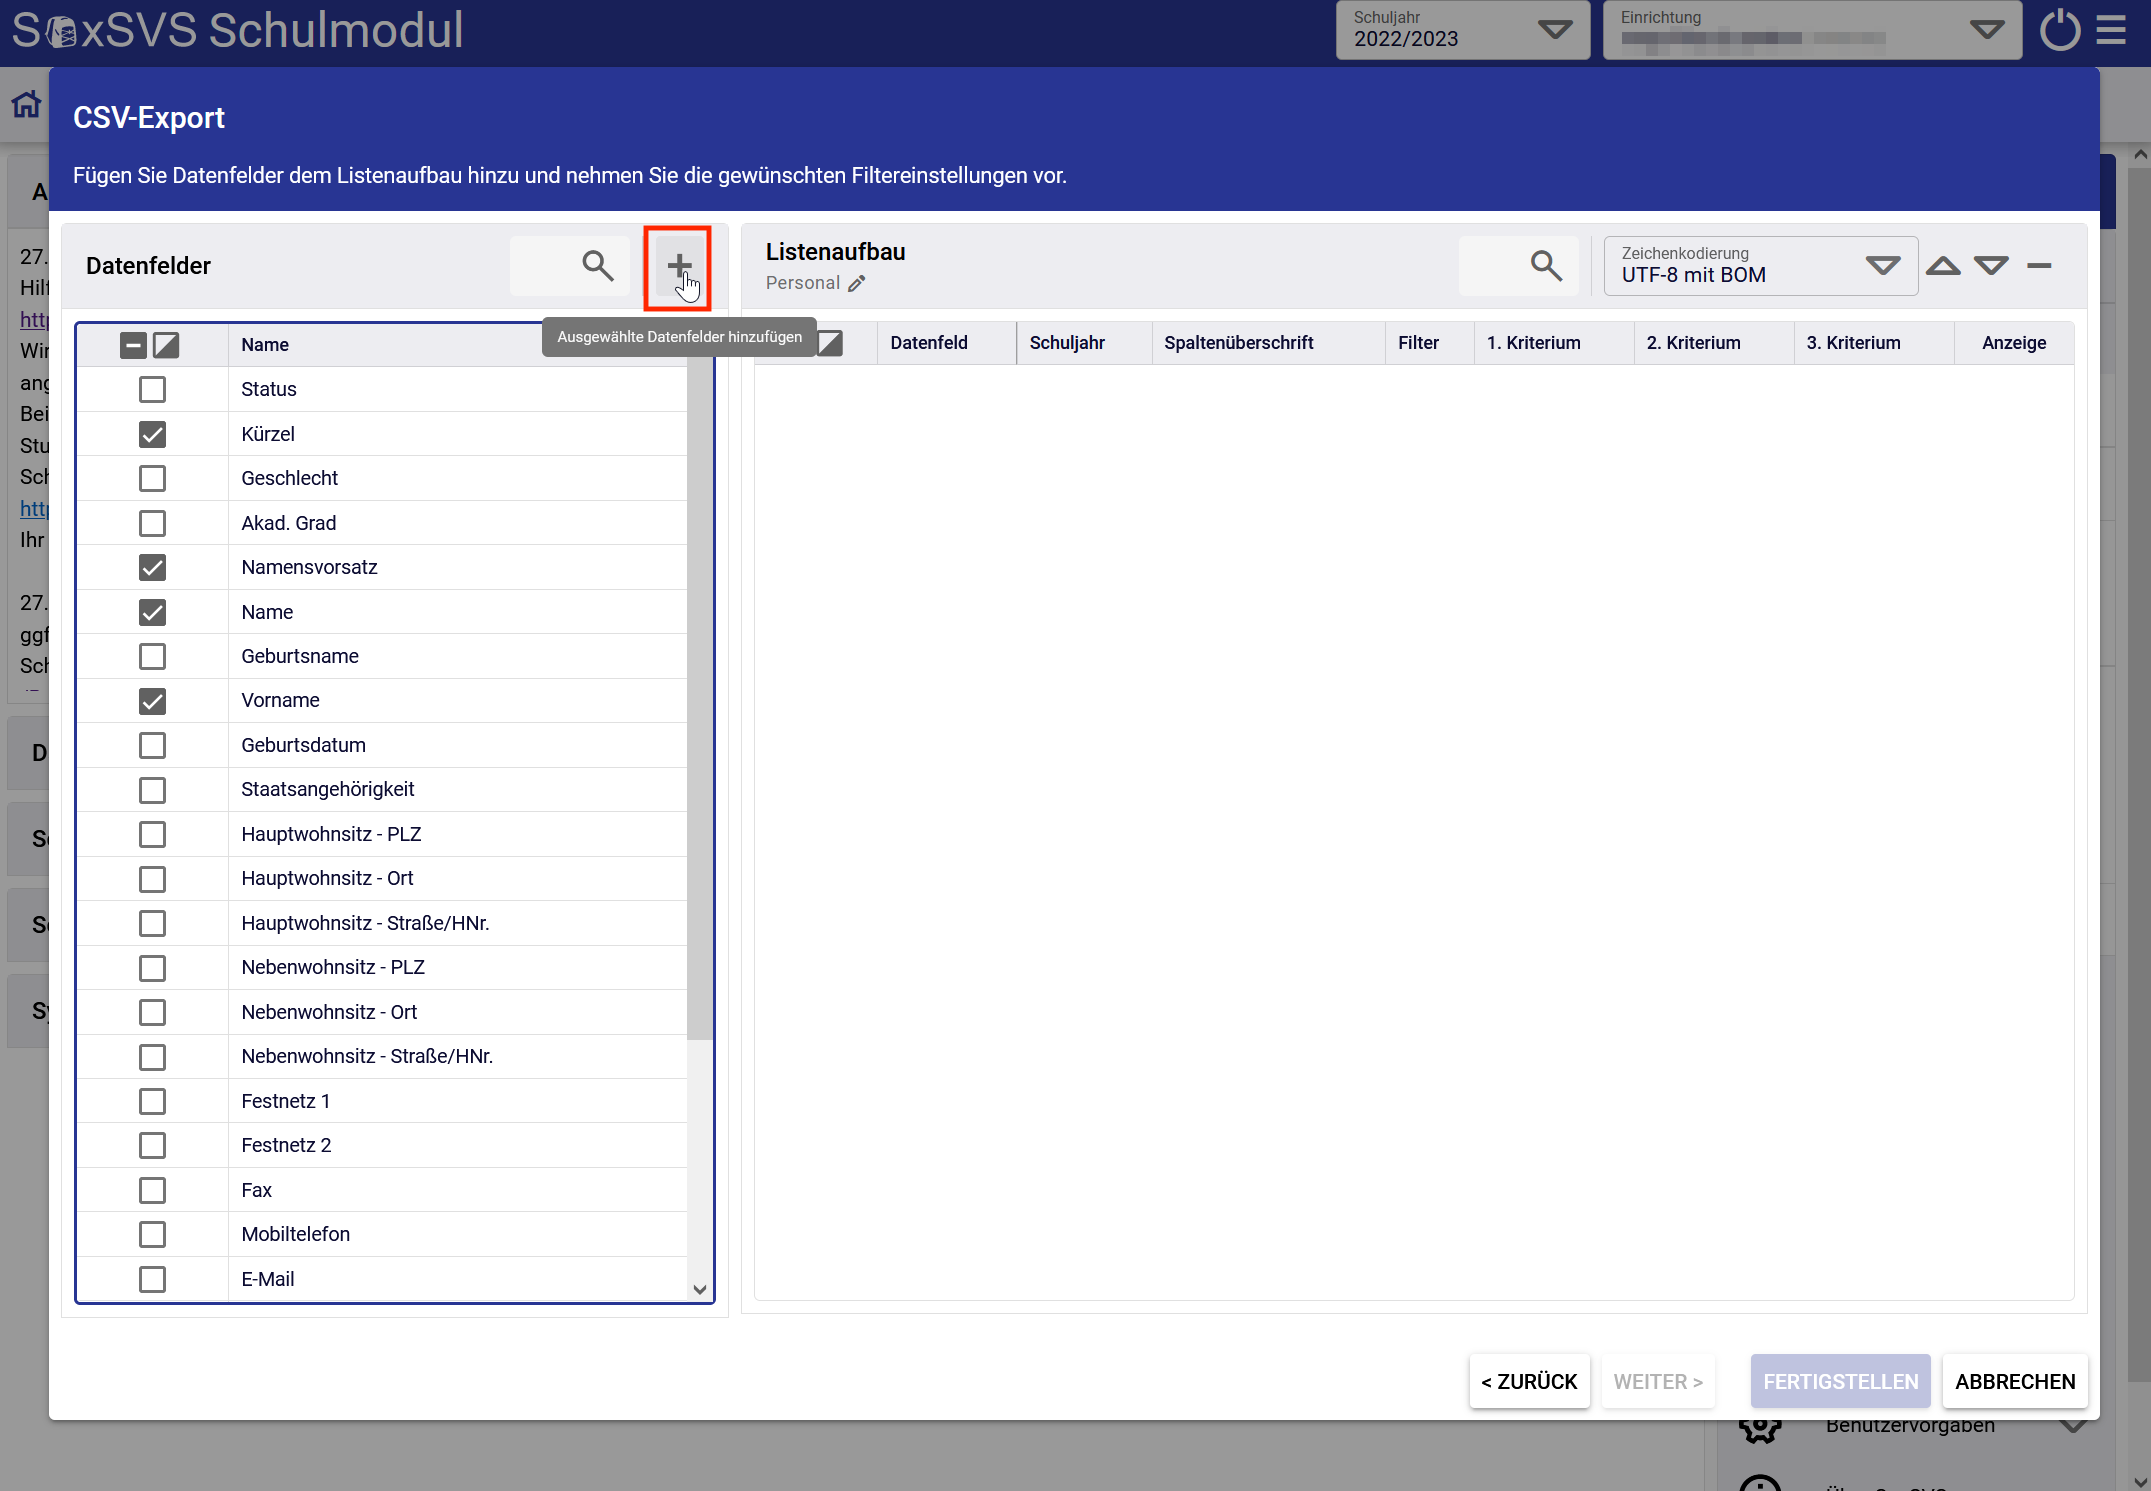Screen dimensions: 2151x1491
Task: Click the FERTIGSTELLEN button
Action: [1840, 1381]
